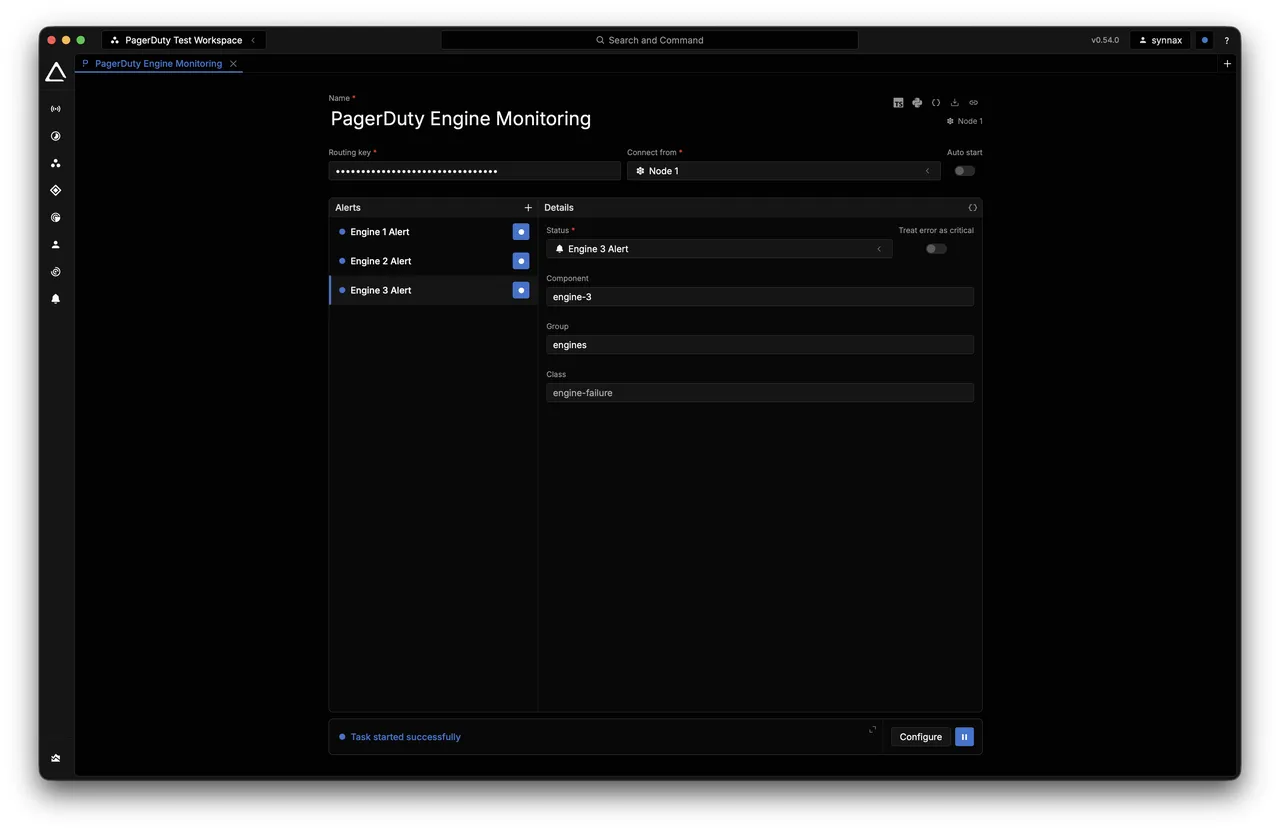Open the Status dropdown showing Engine 3 Alert

click(x=720, y=249)
